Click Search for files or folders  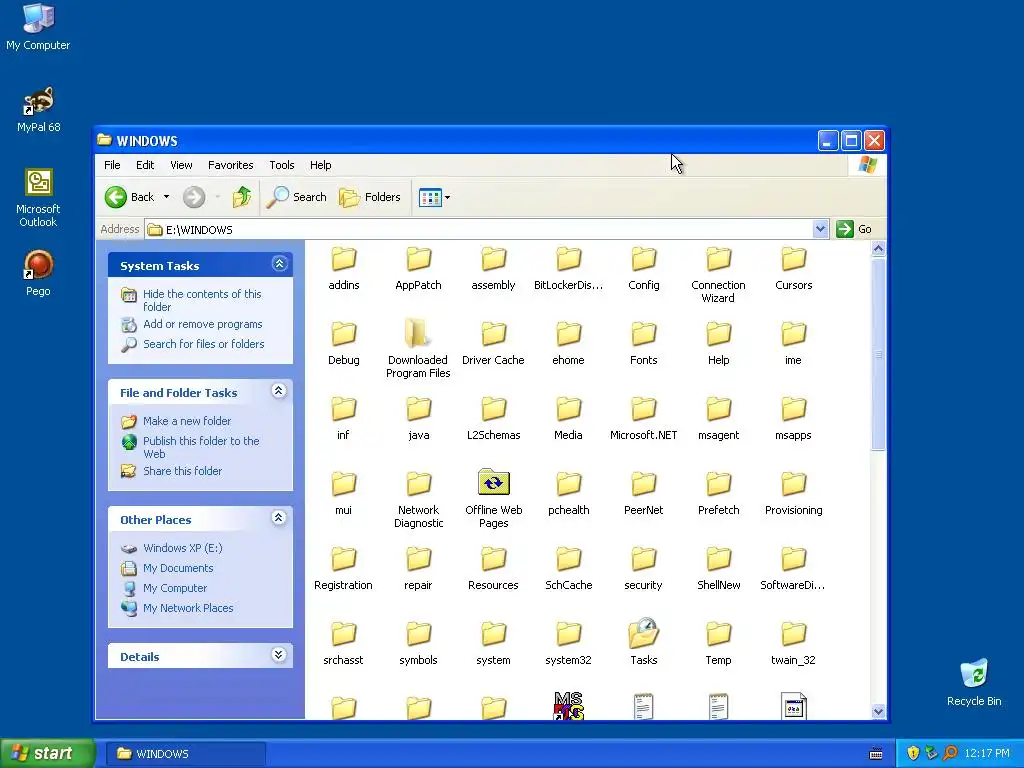[204, 344]
